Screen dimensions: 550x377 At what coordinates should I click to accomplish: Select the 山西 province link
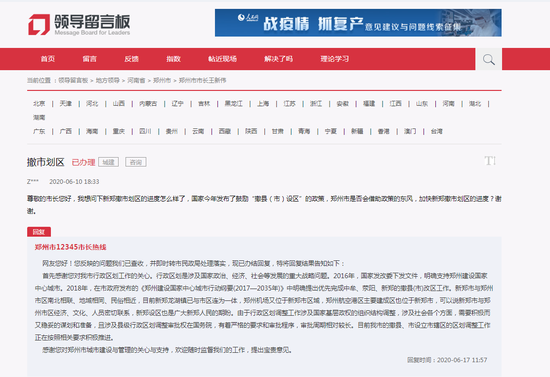coord(119,103)
